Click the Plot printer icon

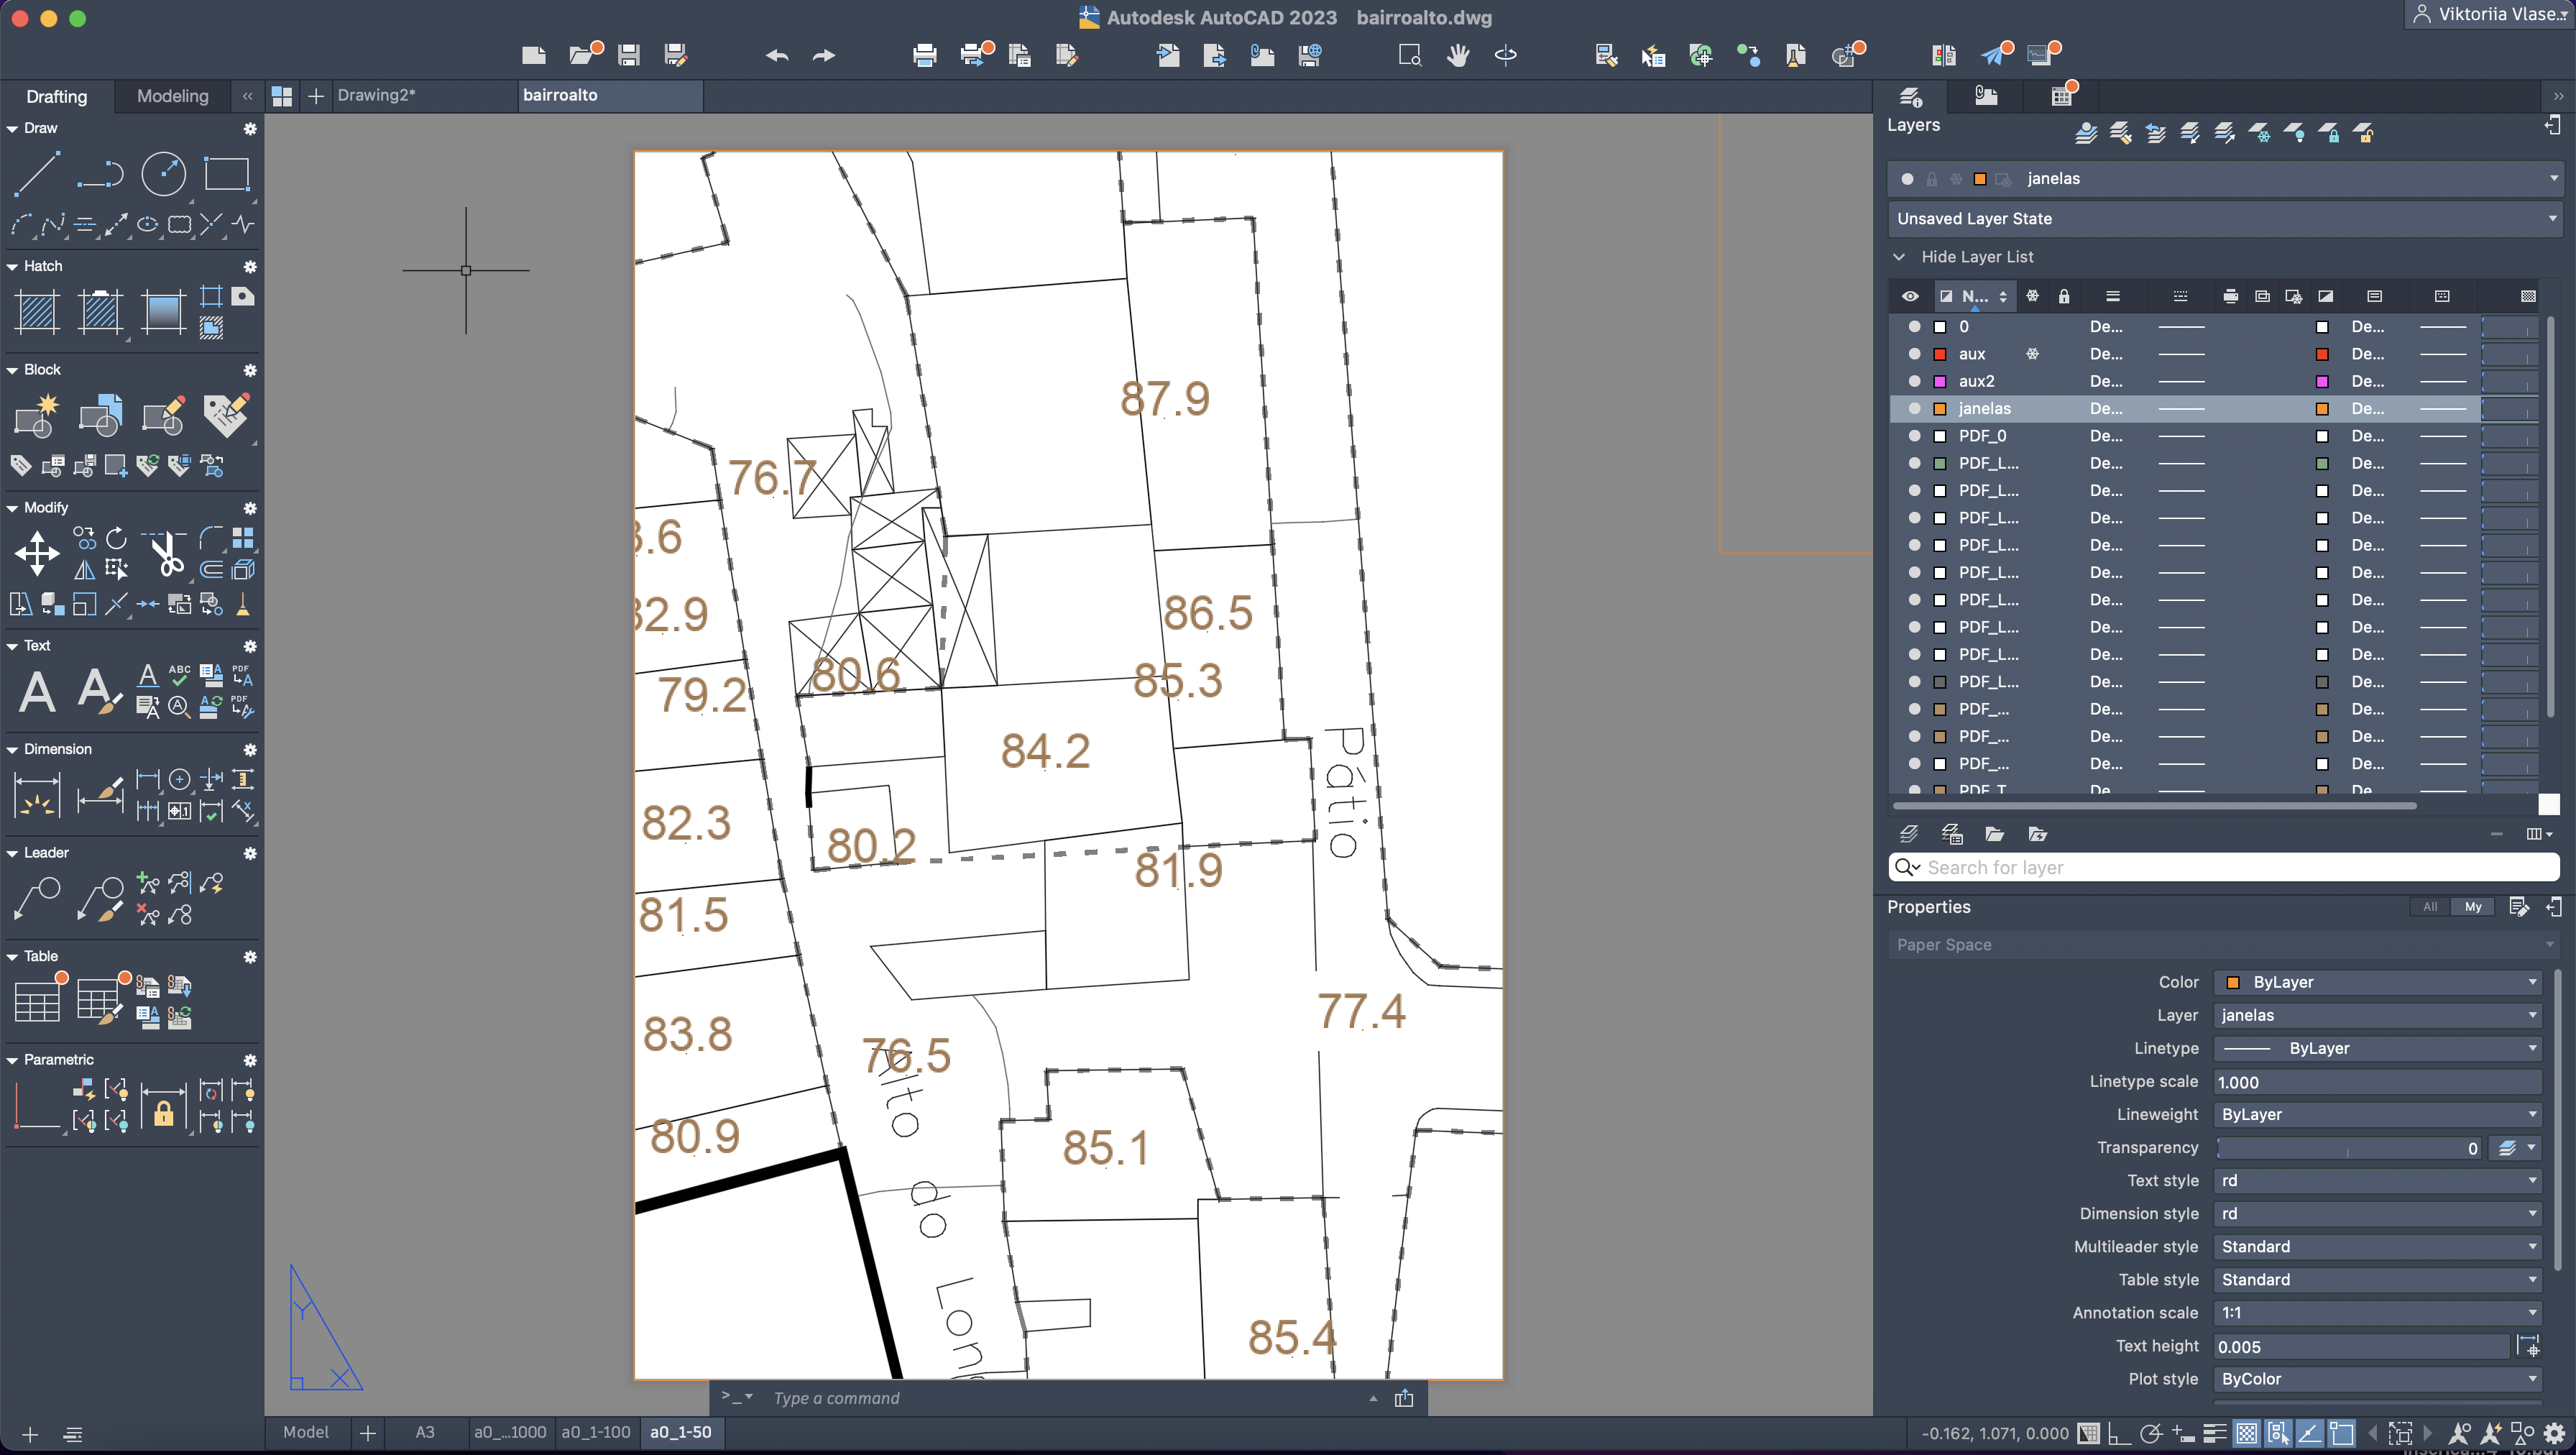(x=924, y=55)
